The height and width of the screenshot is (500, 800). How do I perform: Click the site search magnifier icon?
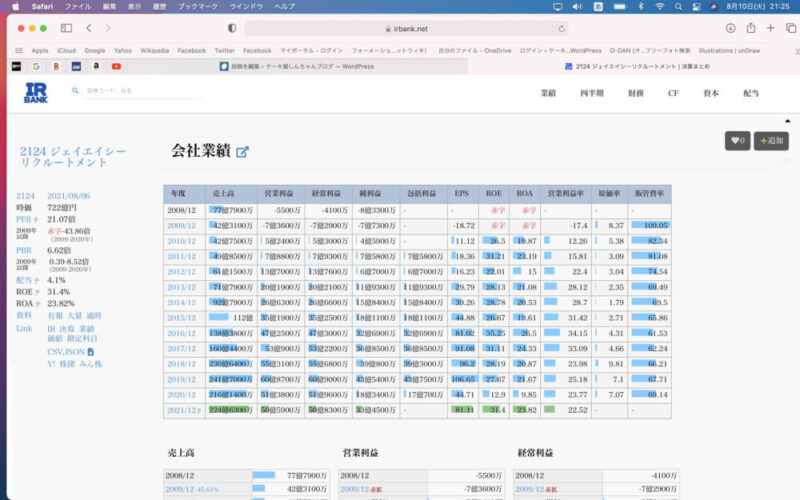coord(75,90)
